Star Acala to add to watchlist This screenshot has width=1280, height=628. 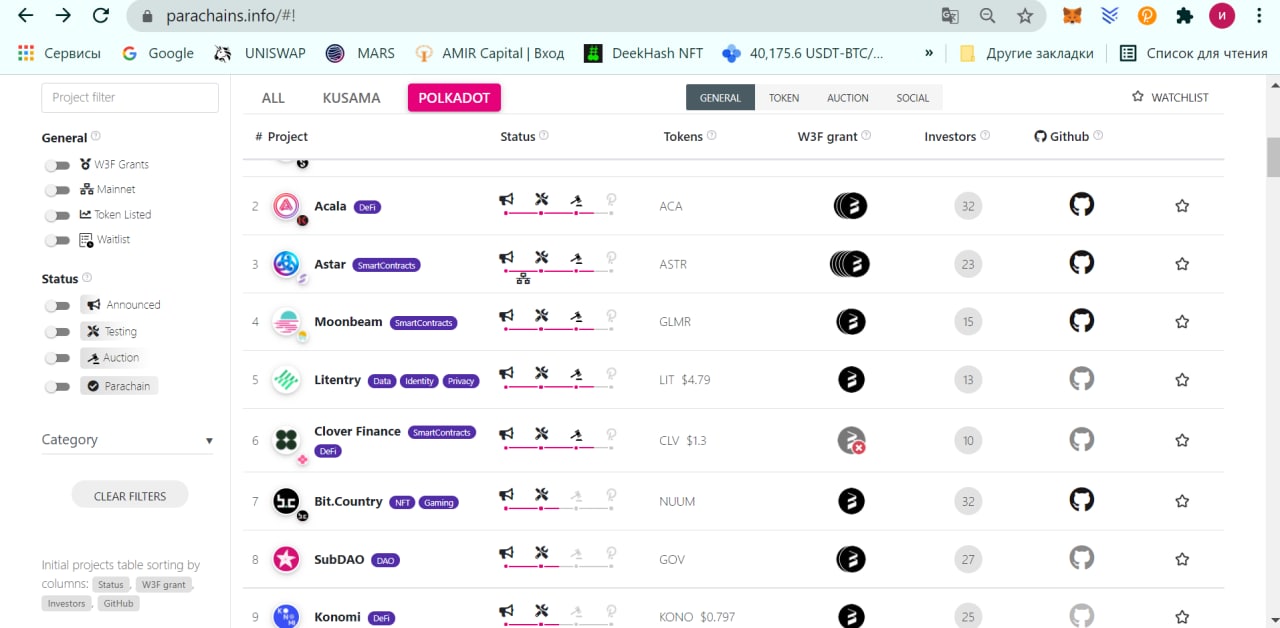[1182, 206]
